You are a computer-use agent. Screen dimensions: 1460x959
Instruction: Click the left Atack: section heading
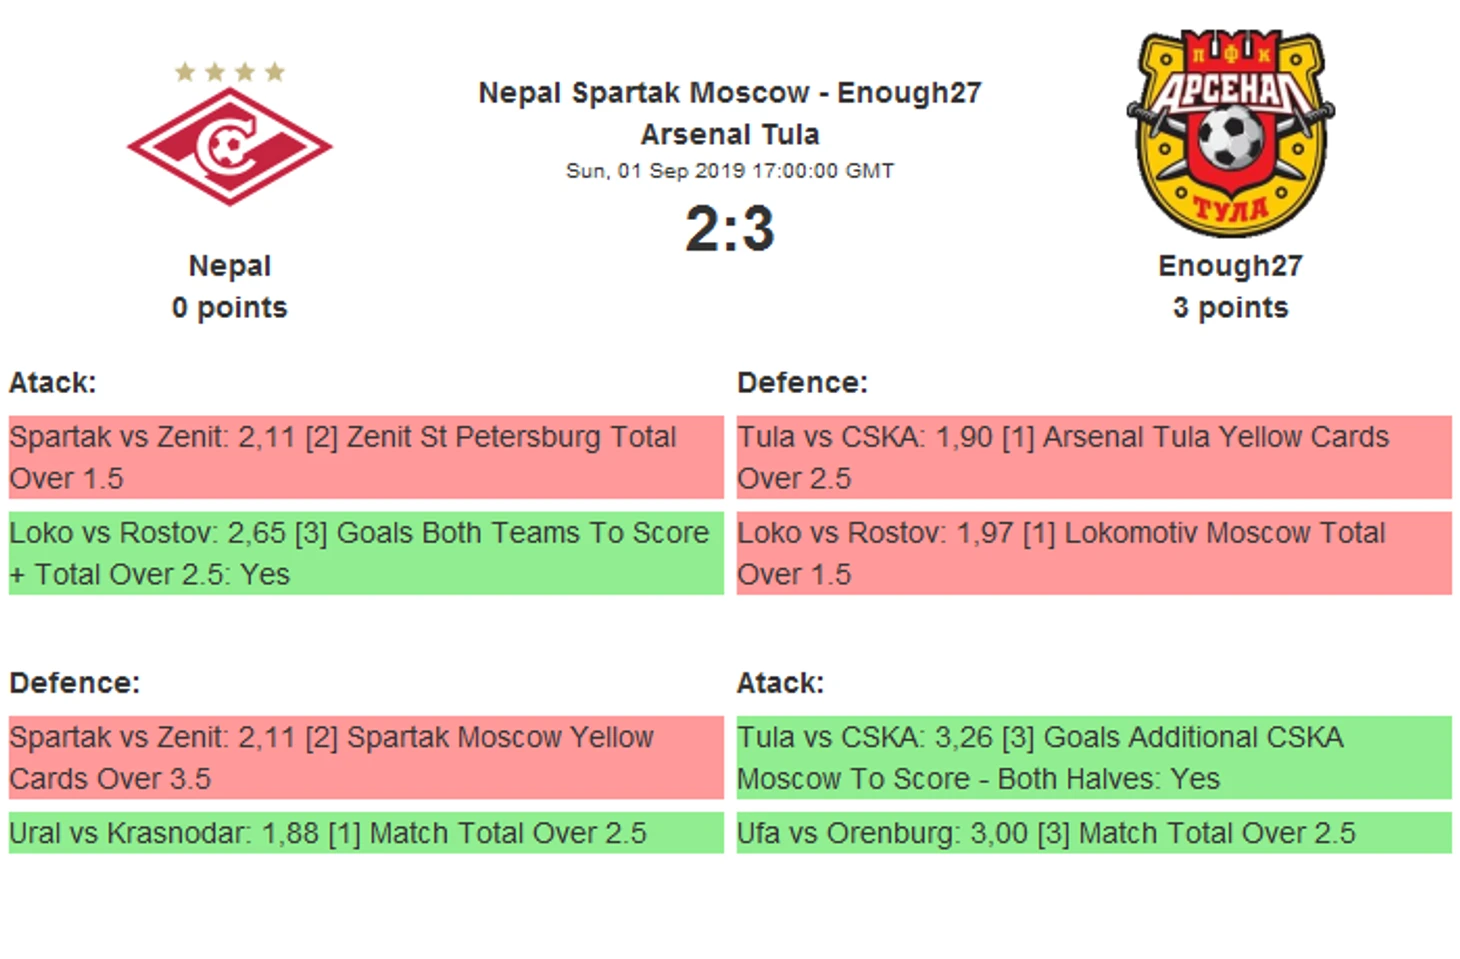[53, 383]
